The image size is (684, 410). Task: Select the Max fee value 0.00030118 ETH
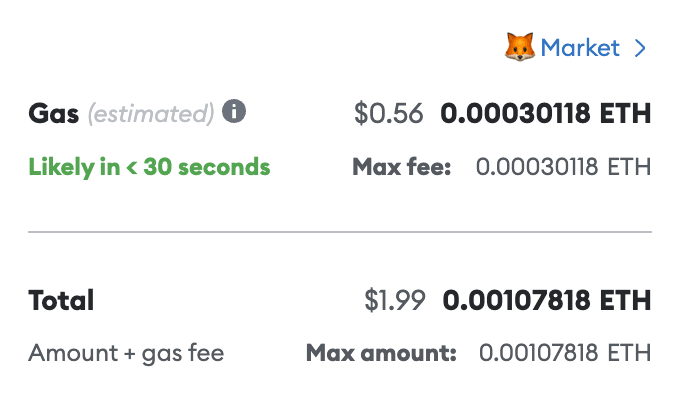[563, 166]
